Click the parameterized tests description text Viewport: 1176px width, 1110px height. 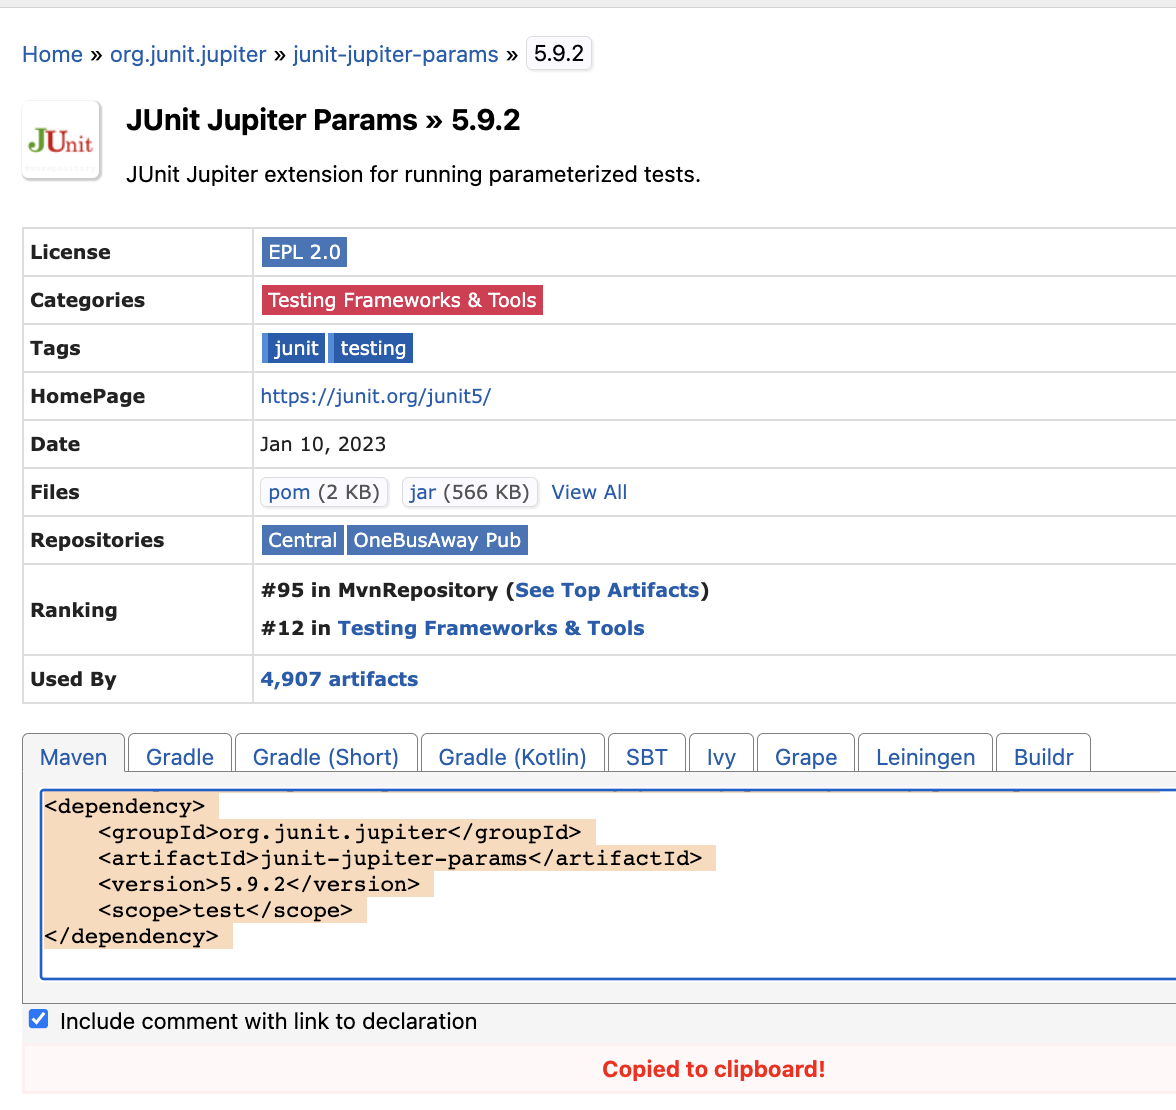click(413, 174)
